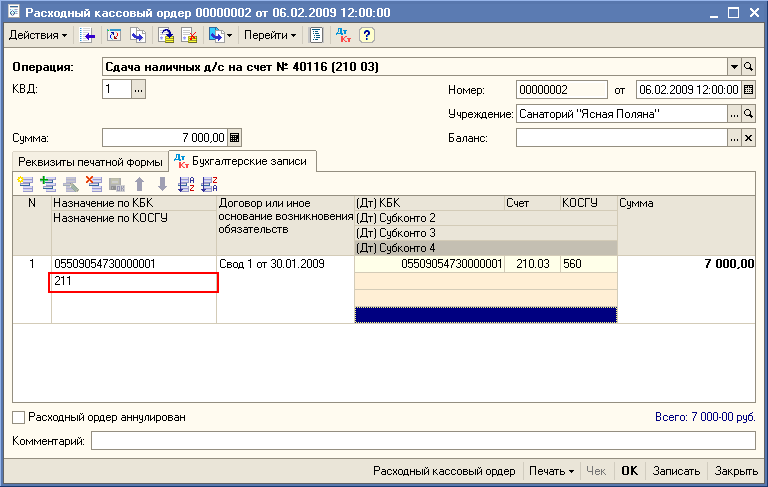Click the post document toolbar icon
The image size is (768, 487).
pos(166,35)
